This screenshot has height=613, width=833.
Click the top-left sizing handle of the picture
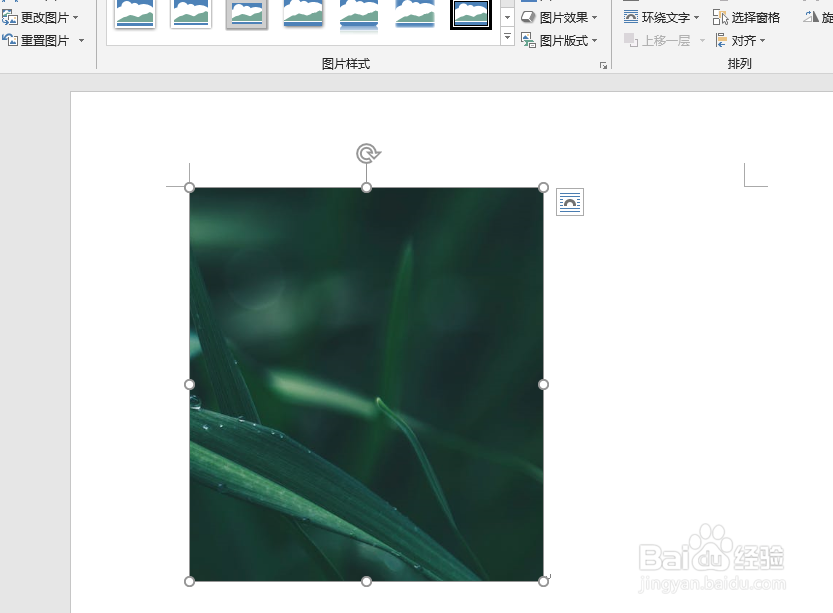point(190,188)
